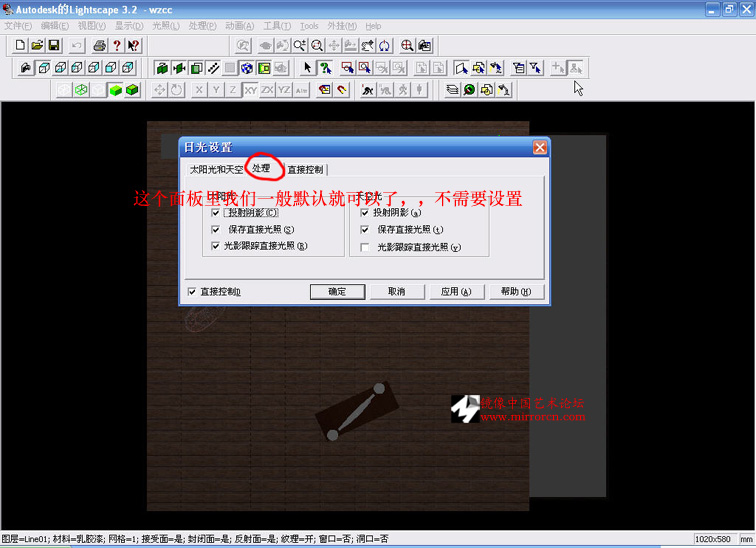Toggle the XY plane constraint button
Screen dimensions: 756x548
250,90
